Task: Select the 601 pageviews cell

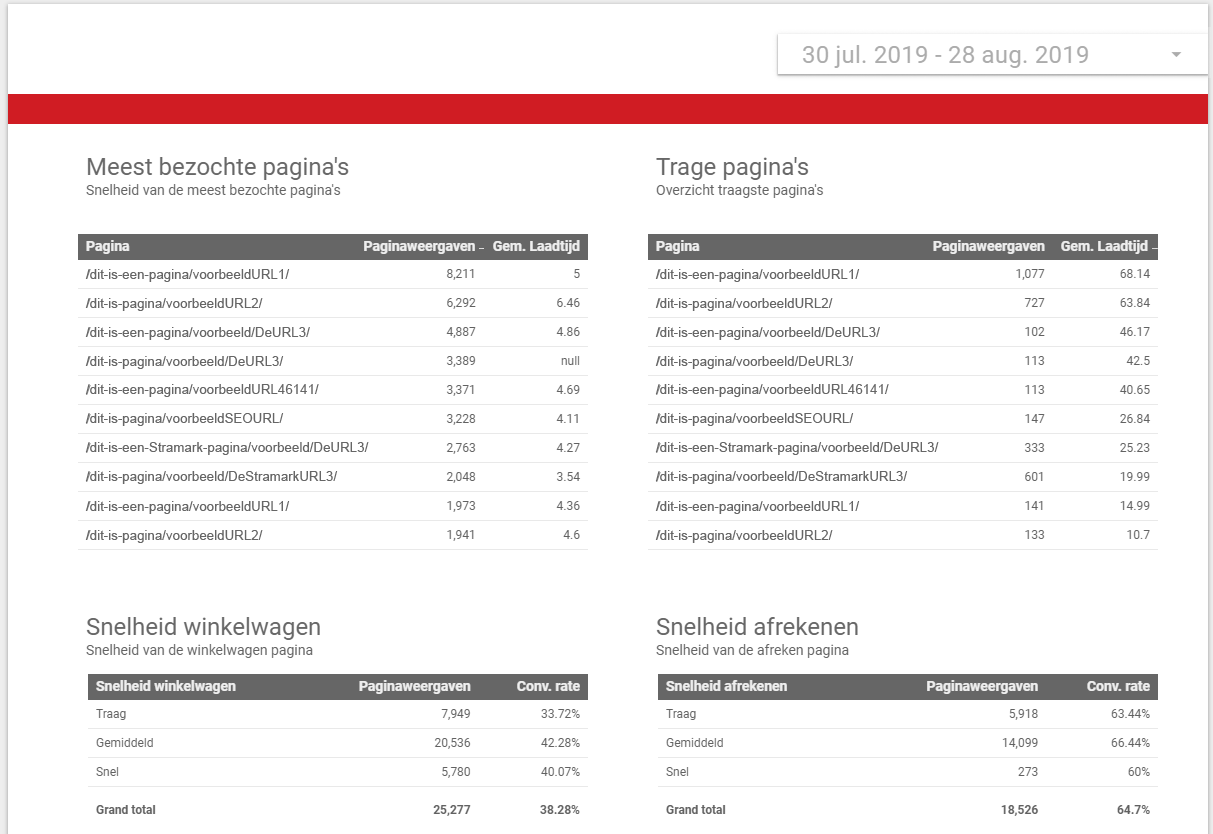Action: 1034,477
